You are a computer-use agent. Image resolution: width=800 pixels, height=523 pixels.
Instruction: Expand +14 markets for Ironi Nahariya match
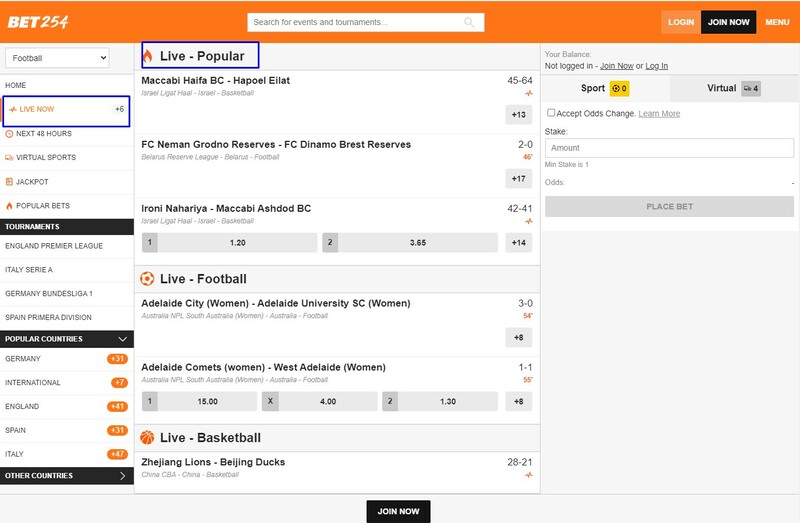(x=519, y=243)
